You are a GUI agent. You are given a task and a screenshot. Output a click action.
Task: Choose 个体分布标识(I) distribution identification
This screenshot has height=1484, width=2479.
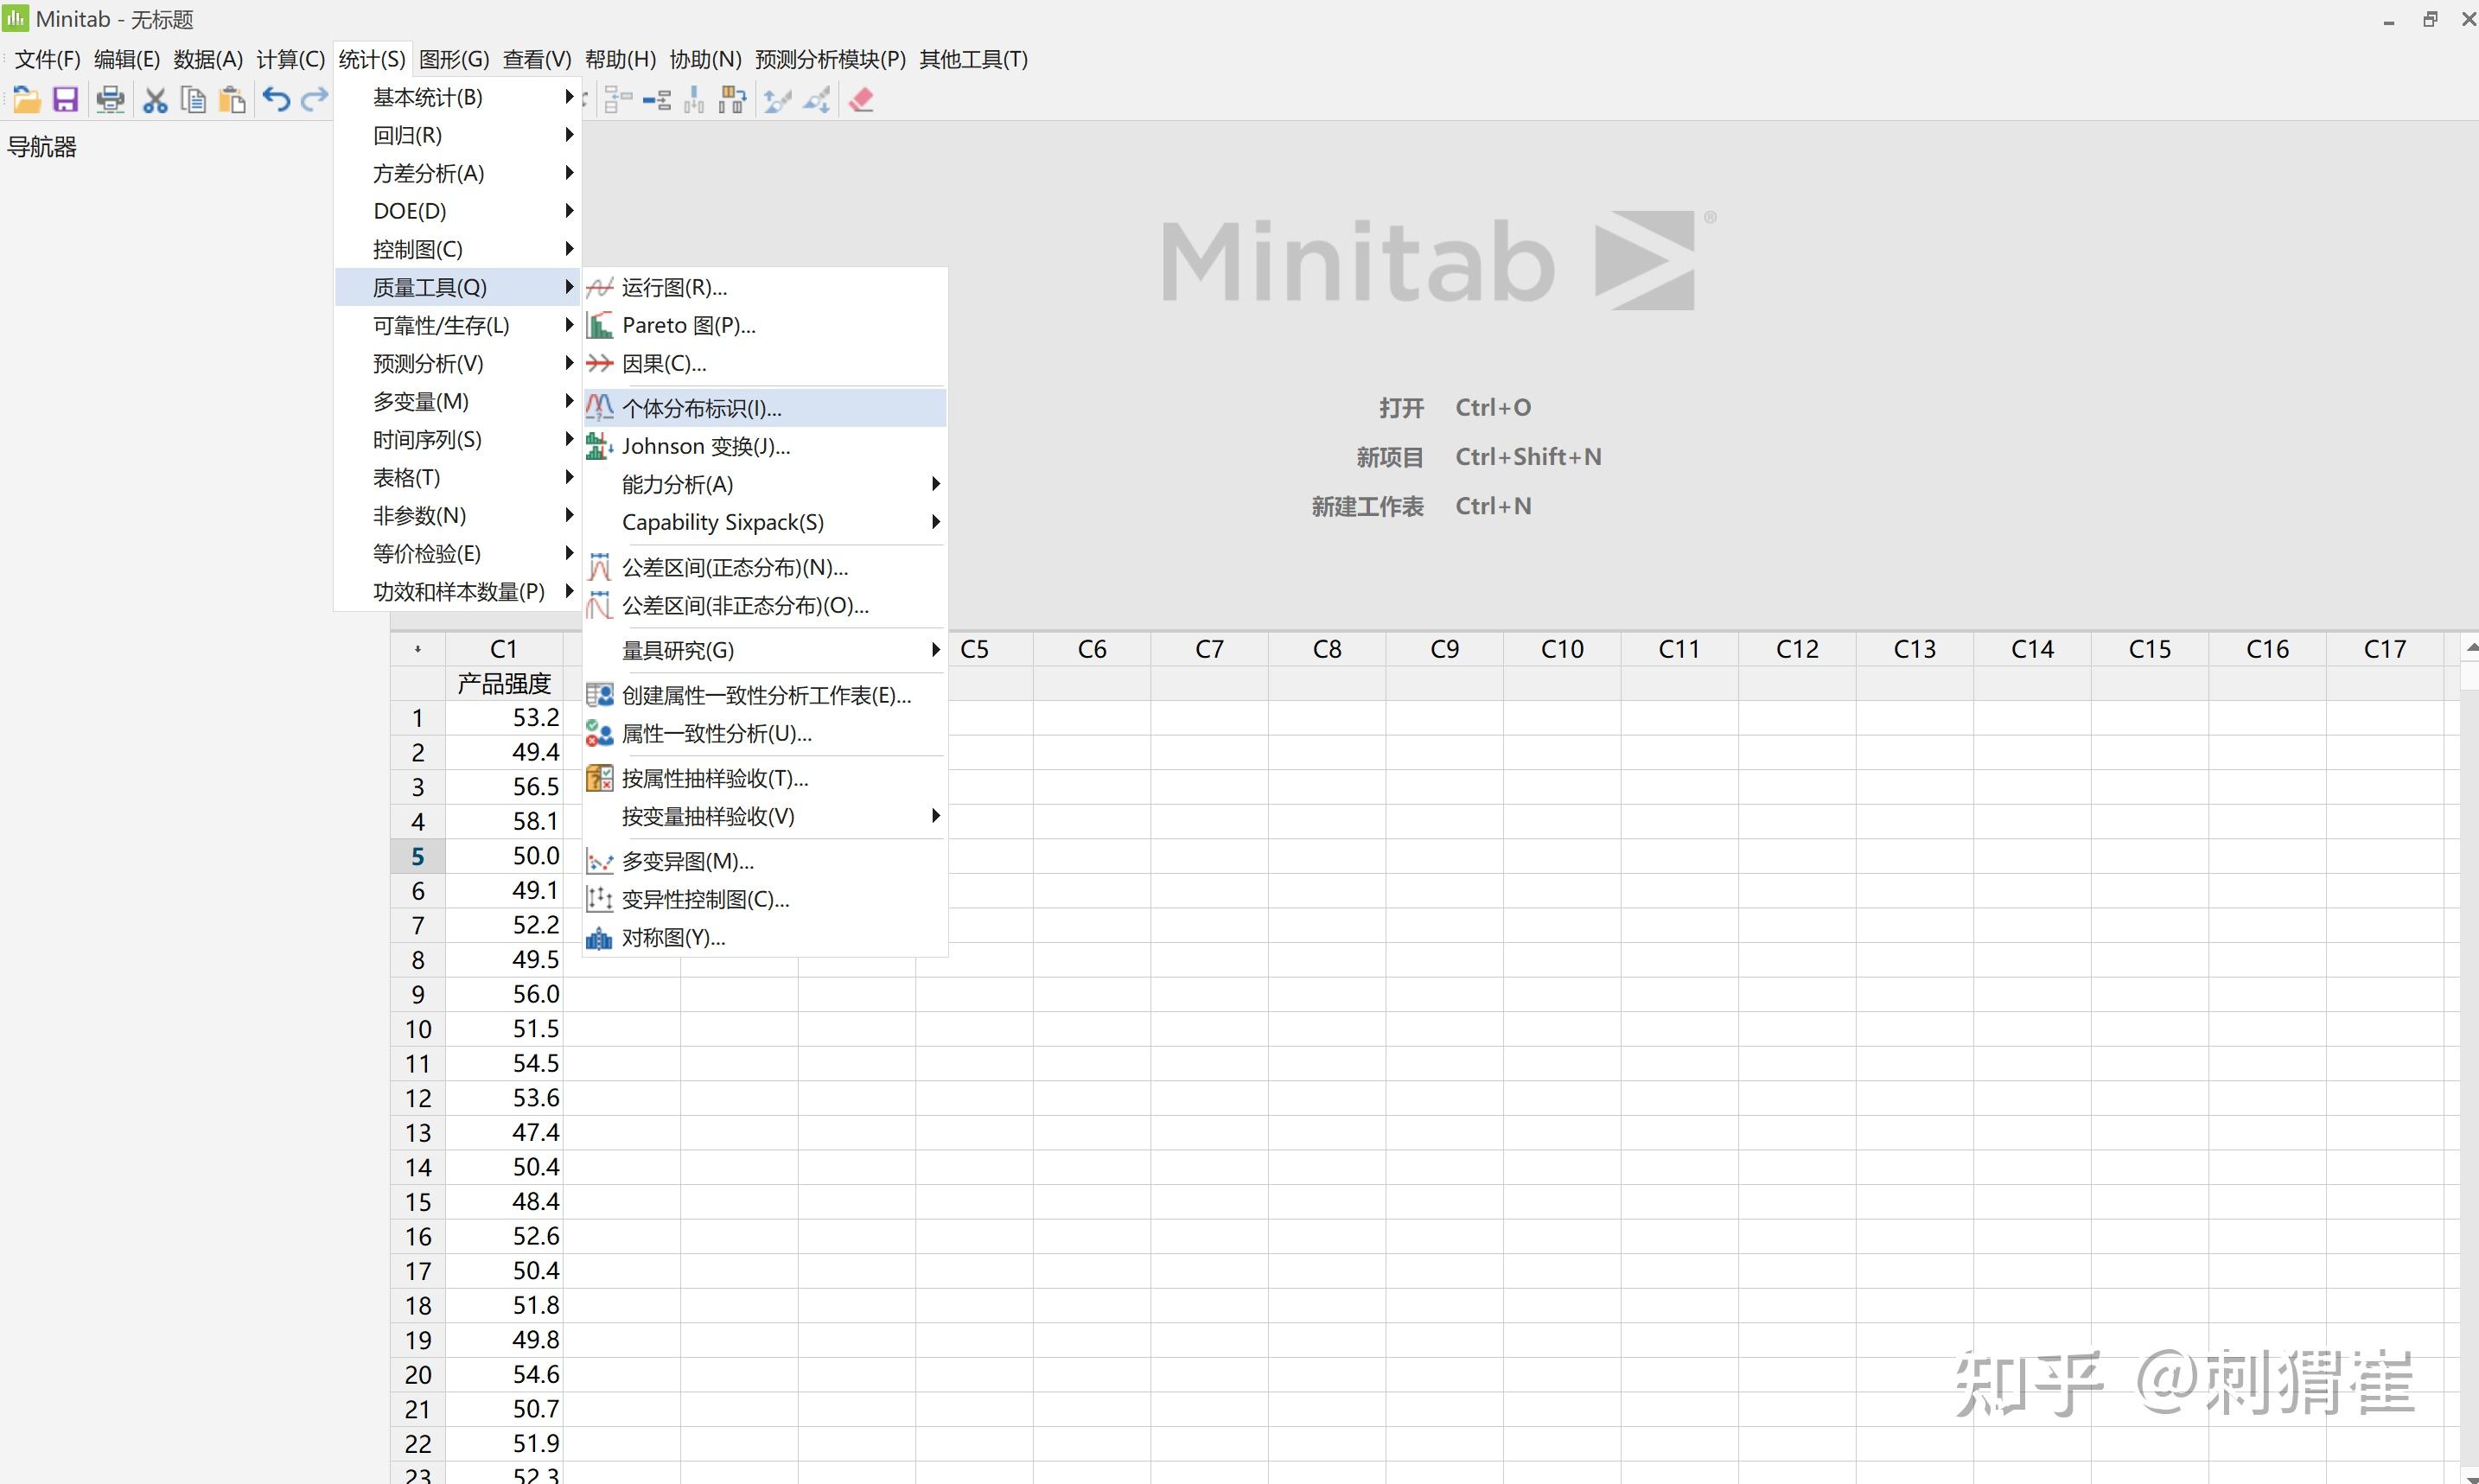[x=765, y=408]
